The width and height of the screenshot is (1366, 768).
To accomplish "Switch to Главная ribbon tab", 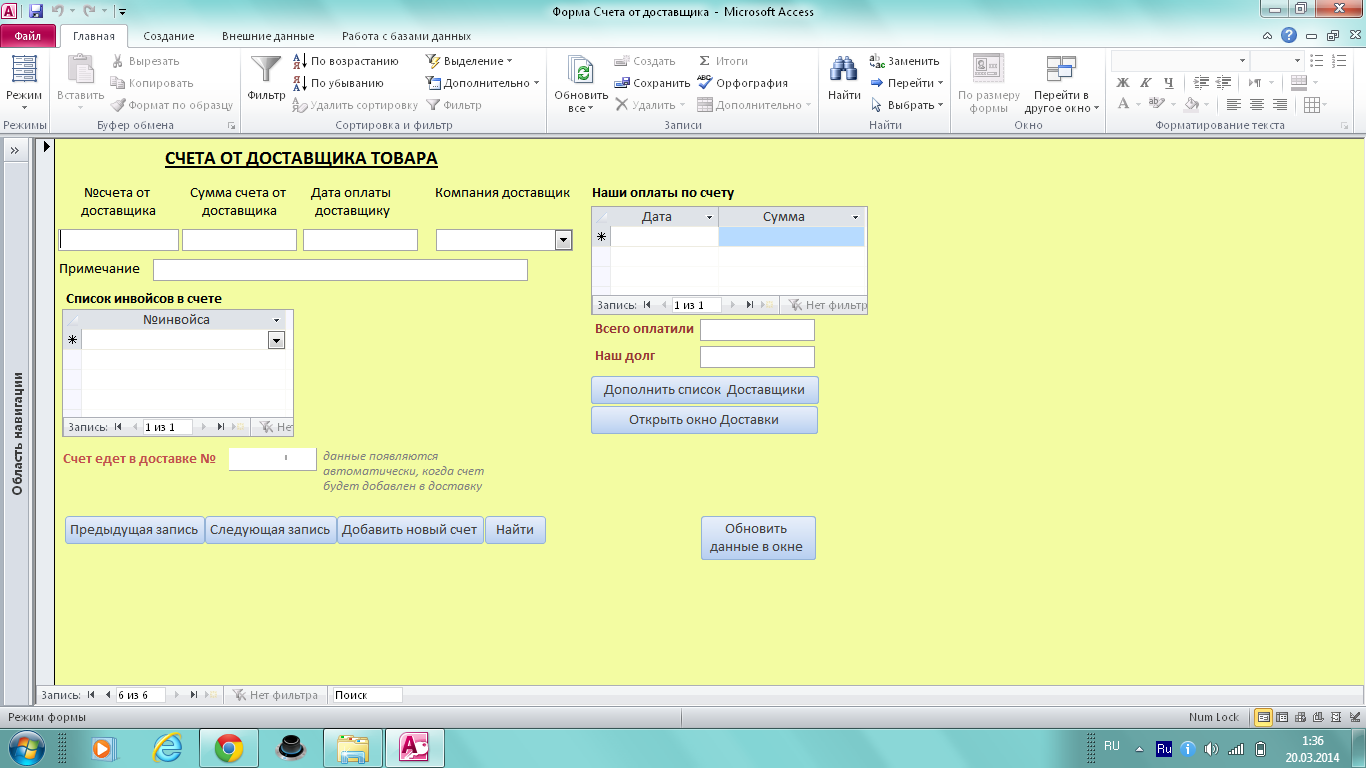I will pyautogui.click(x=94, y=36).
